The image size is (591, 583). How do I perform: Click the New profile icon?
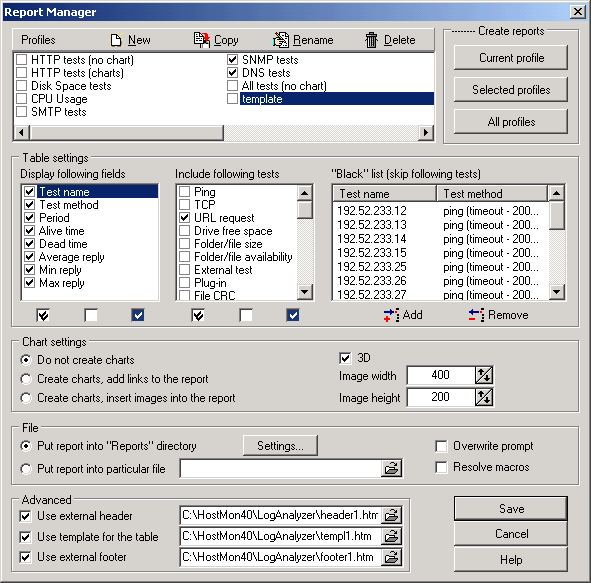coord(116,40)
